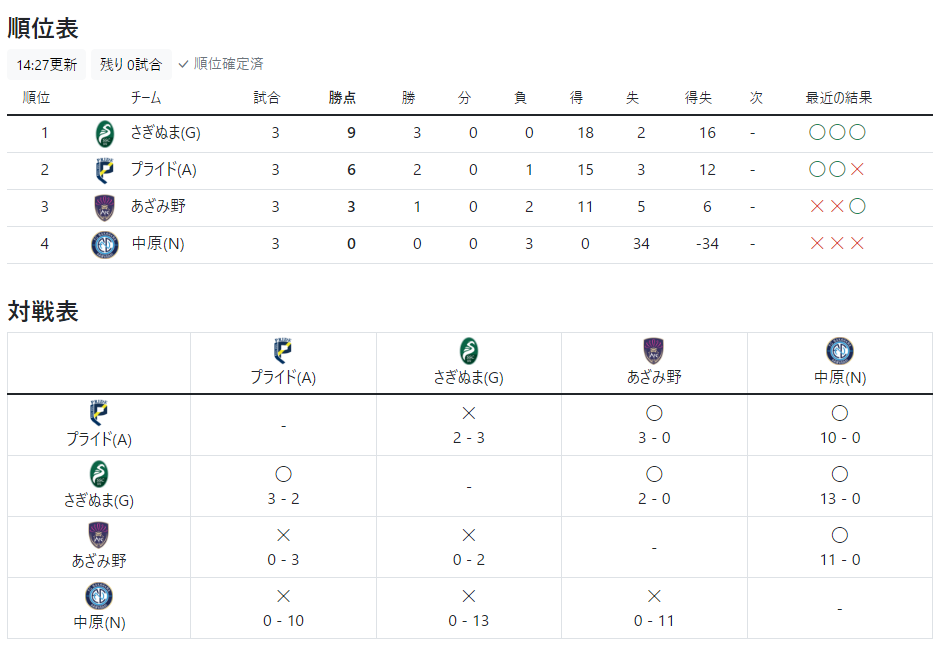Click the 順位確定済 checkmark label
The height and width of the screenshot is (647, 940).
(x=221, y=64)
